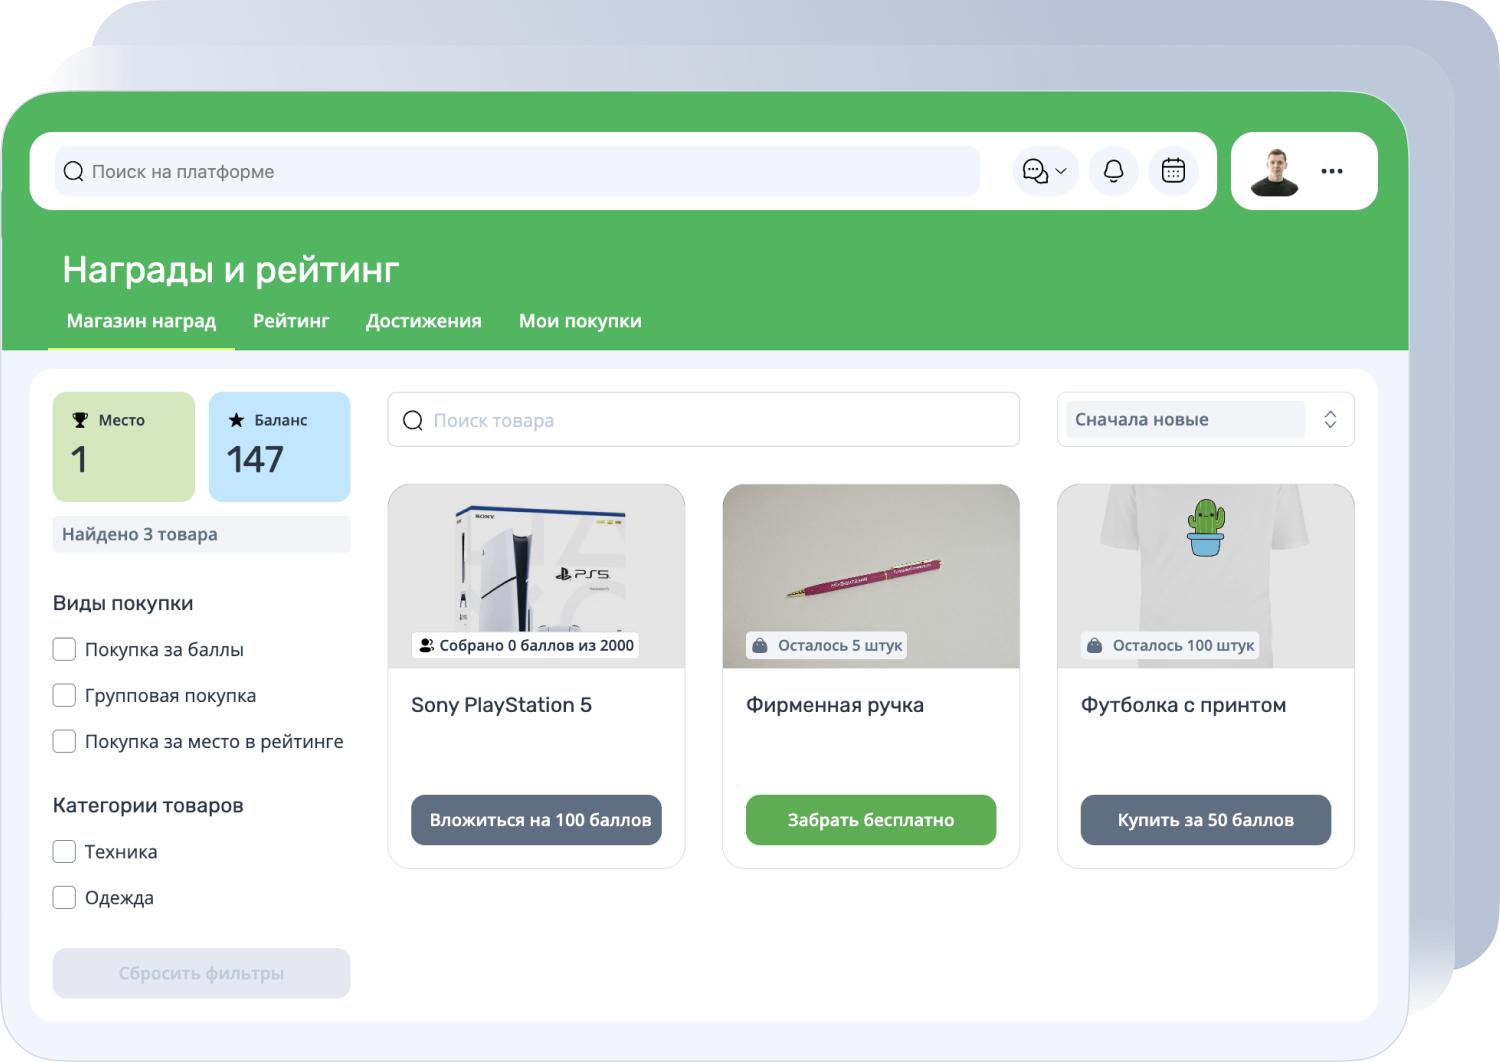Click Купить за 50 баллов button

pyautogui.click(x=1206, y=820)
